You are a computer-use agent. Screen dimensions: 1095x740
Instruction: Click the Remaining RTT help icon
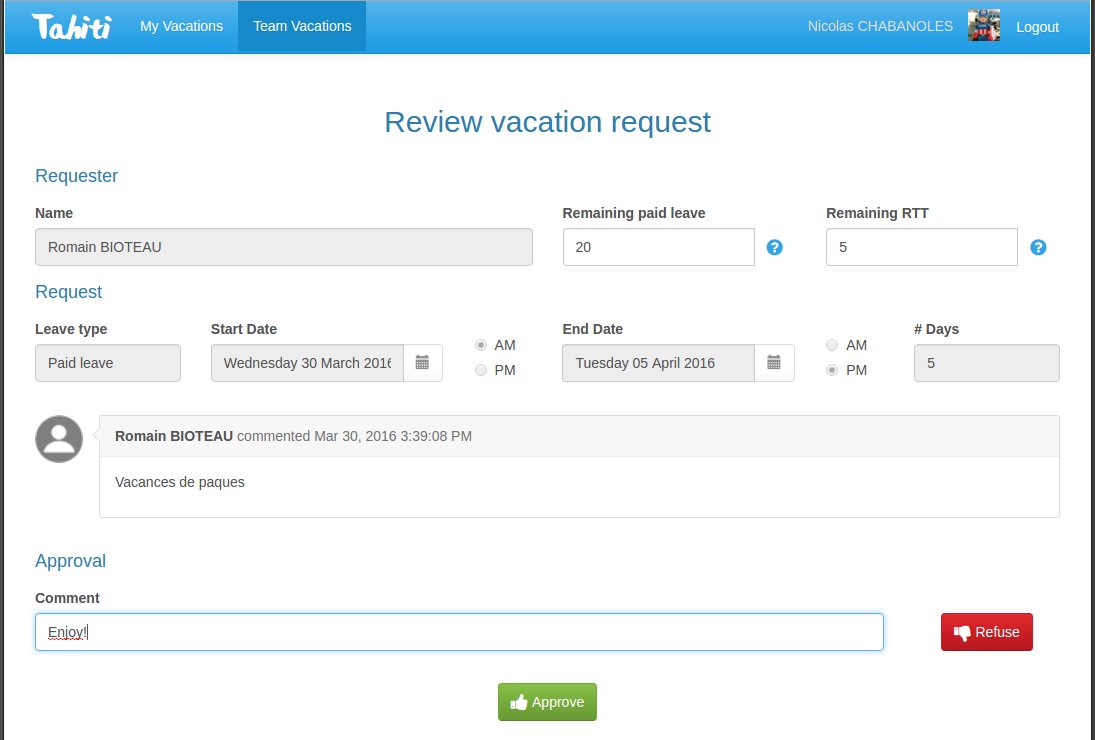click(x=1038, y=247)
